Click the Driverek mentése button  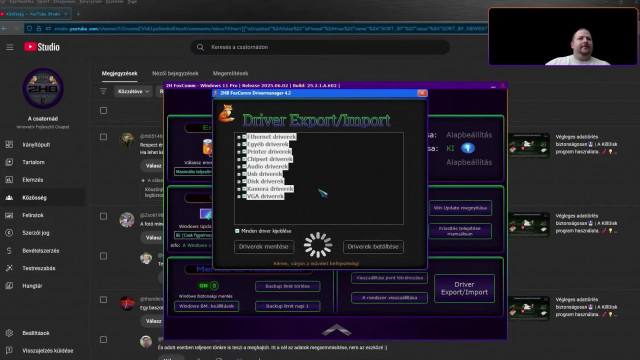click(264, 247)
